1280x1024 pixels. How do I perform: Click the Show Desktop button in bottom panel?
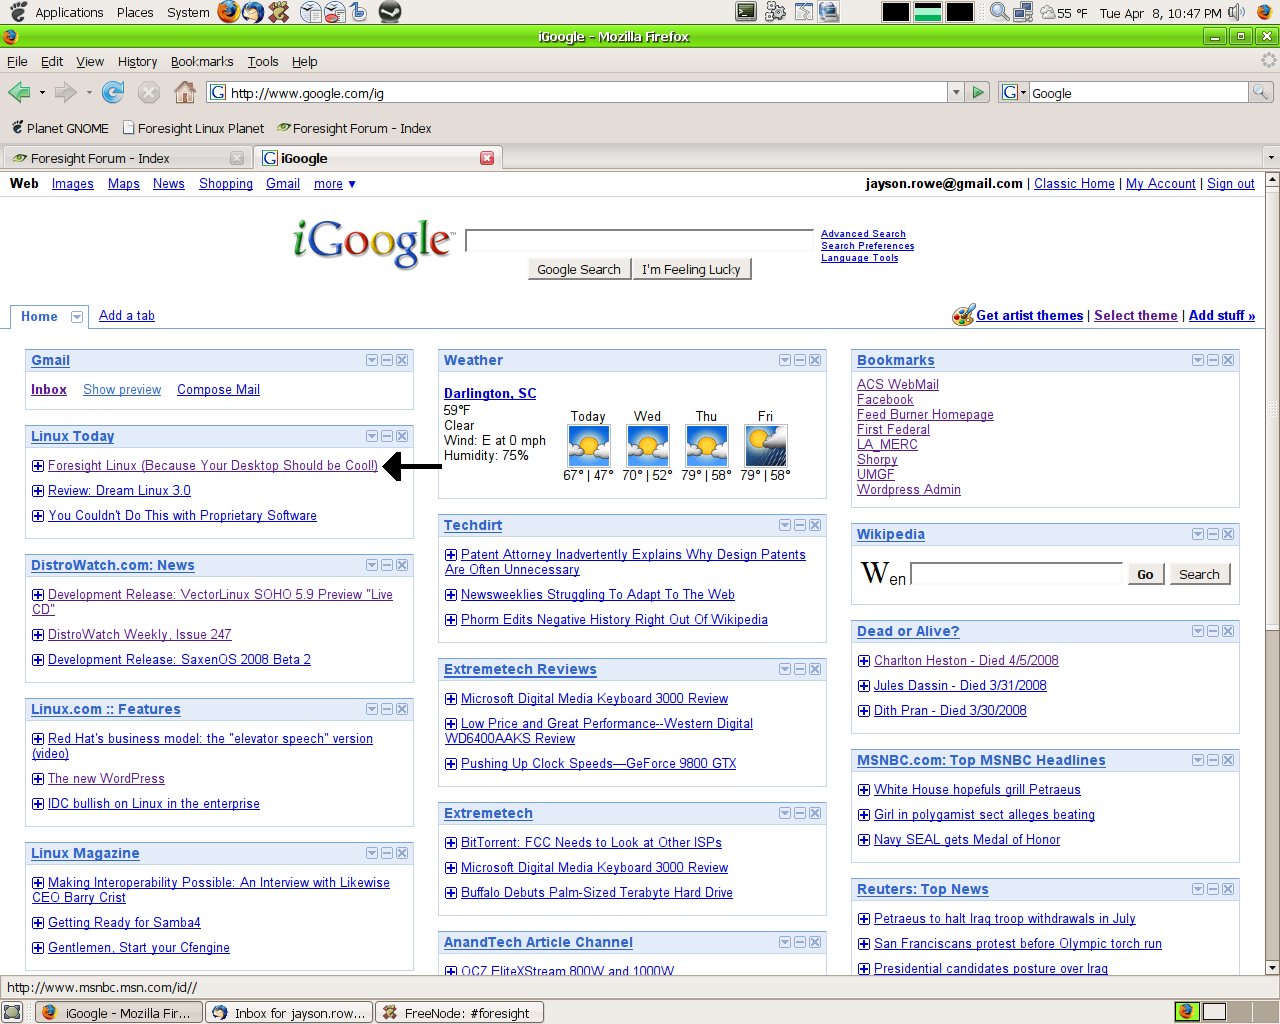pos(12,1012)
